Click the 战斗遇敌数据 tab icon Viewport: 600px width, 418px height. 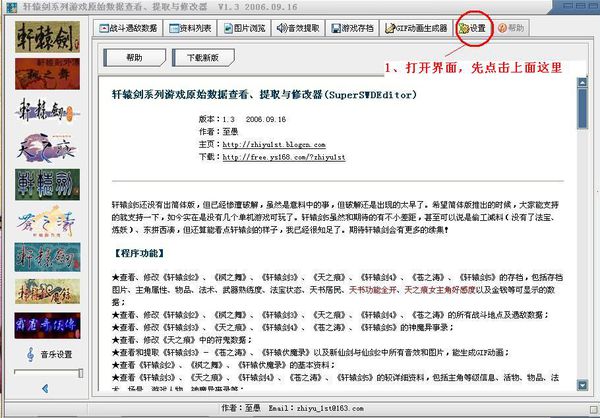[x=104, y=28]
